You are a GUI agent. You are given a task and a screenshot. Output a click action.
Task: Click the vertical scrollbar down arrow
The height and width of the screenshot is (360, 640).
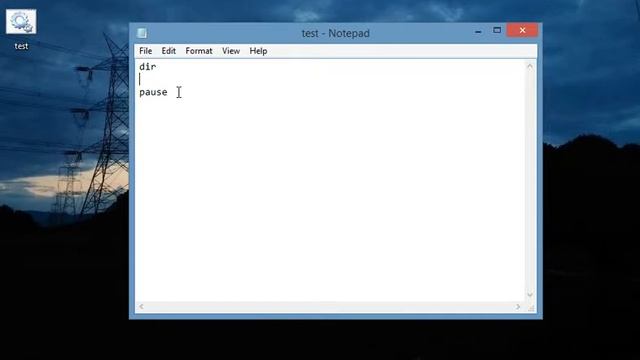coord(530,295)
